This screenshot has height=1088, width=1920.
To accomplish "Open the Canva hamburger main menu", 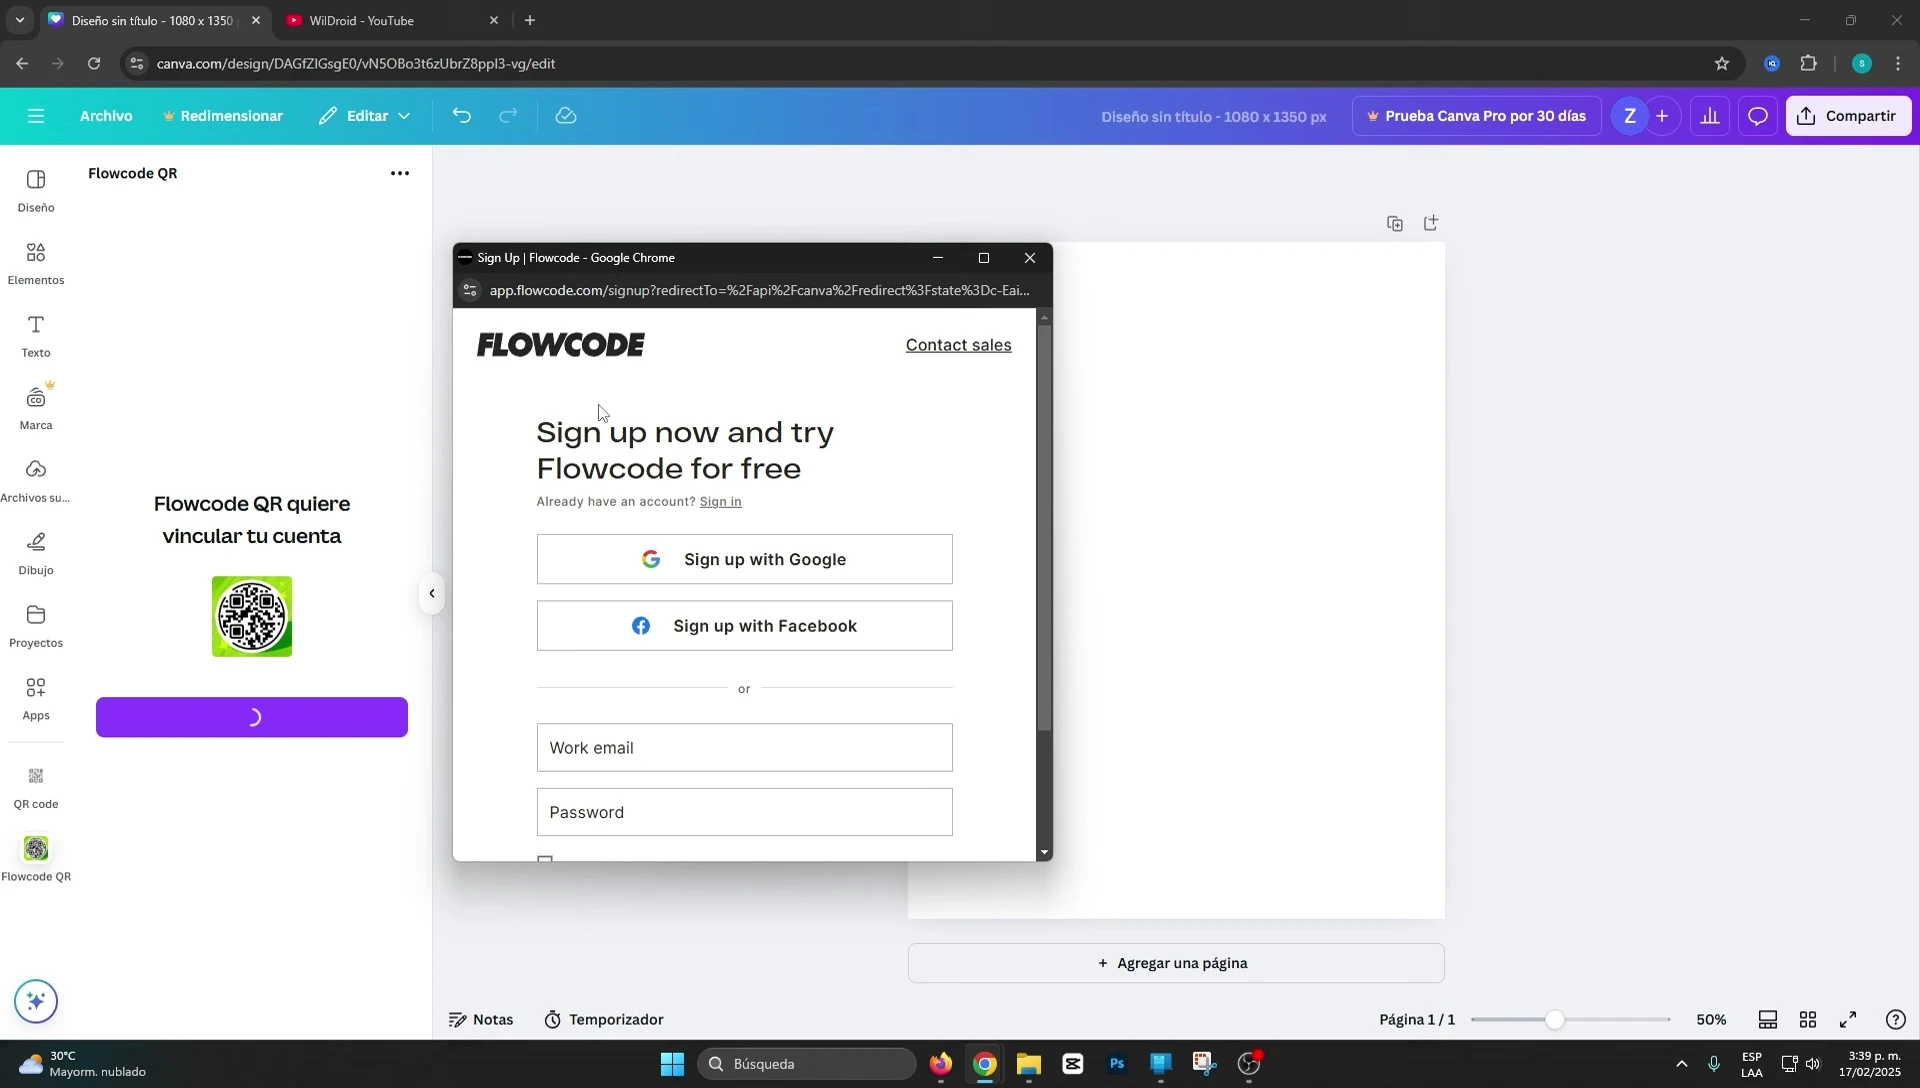I will coord(36,116).
